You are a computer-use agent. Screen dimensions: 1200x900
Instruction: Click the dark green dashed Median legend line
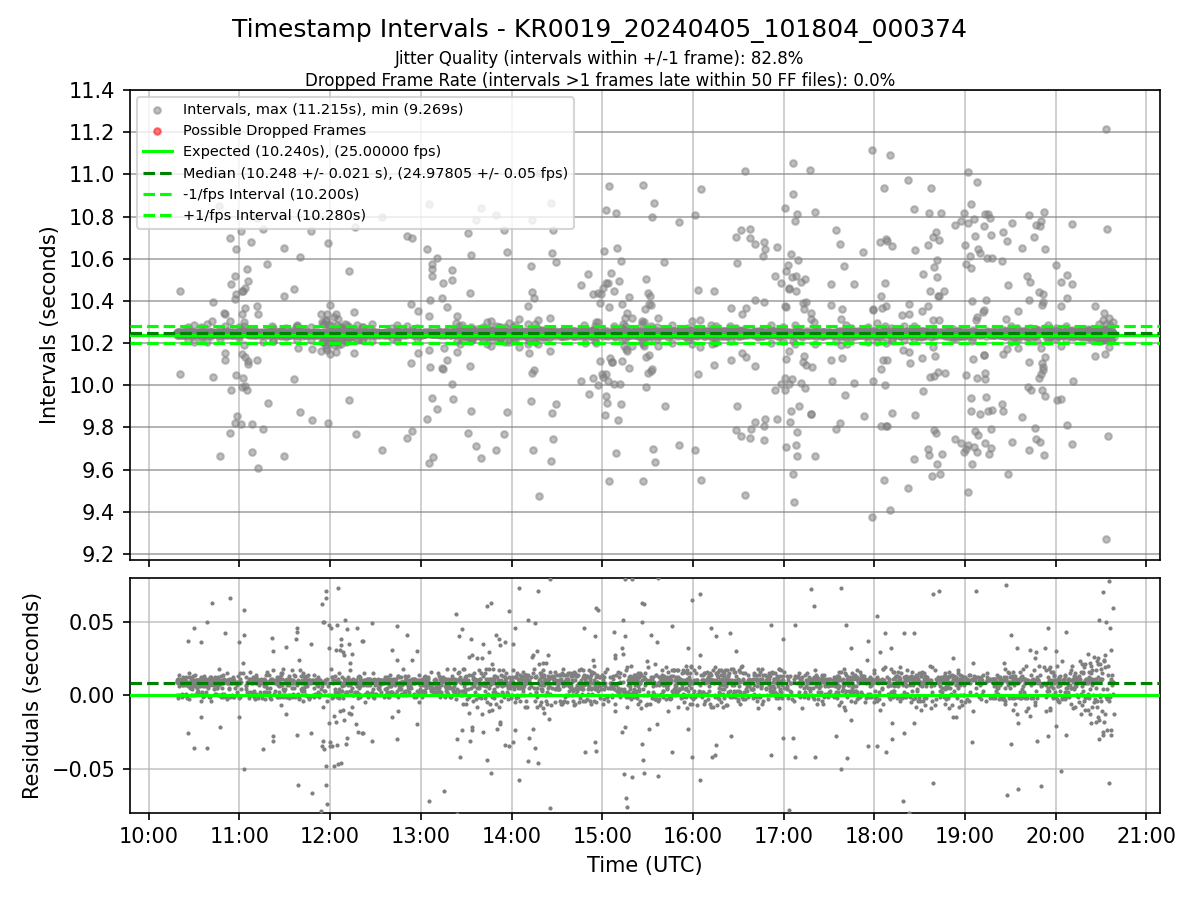[x=158, y=173]
